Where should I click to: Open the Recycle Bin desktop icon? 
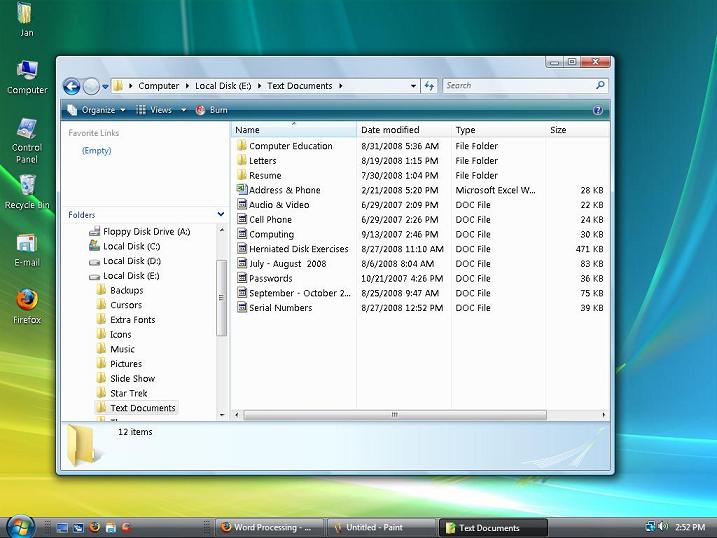click(27, 187)
